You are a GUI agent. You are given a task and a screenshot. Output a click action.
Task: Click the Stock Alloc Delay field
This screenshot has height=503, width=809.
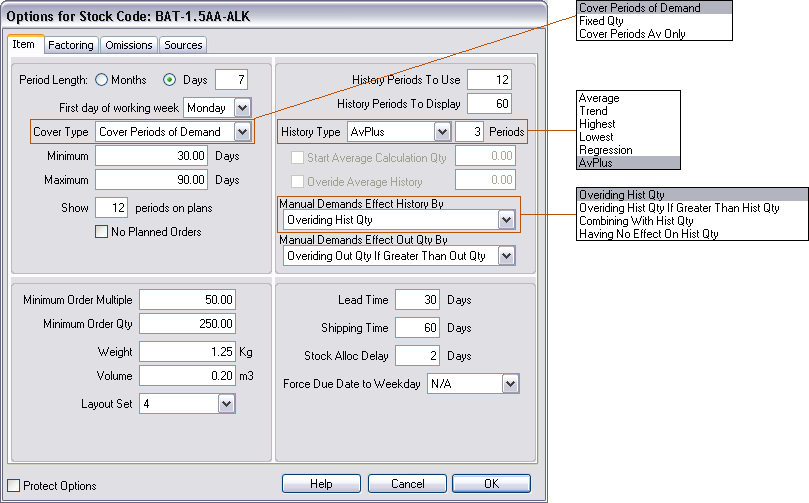(417, 355)
